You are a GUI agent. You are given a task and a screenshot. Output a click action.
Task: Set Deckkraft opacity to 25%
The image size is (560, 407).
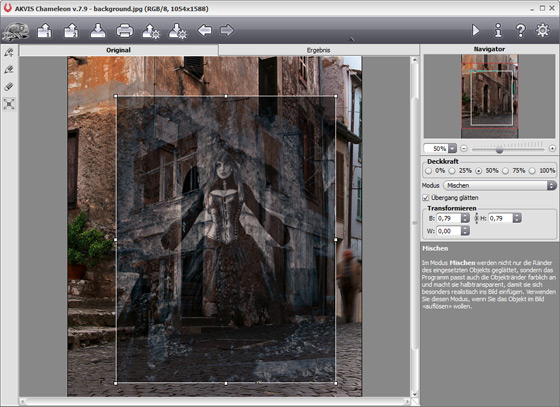452,171
